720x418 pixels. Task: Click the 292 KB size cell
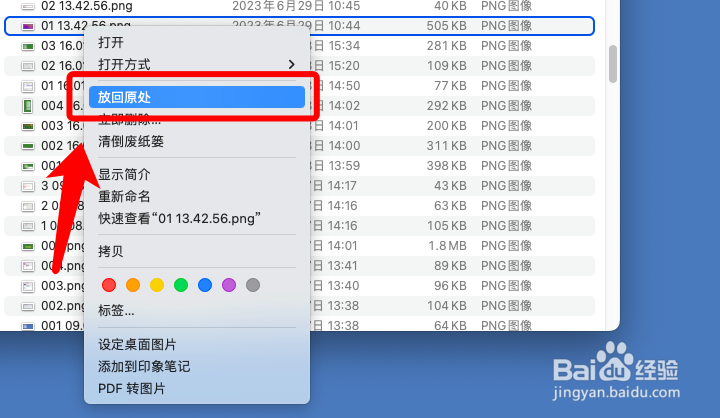pyautogui.click(x=447, y=106)
